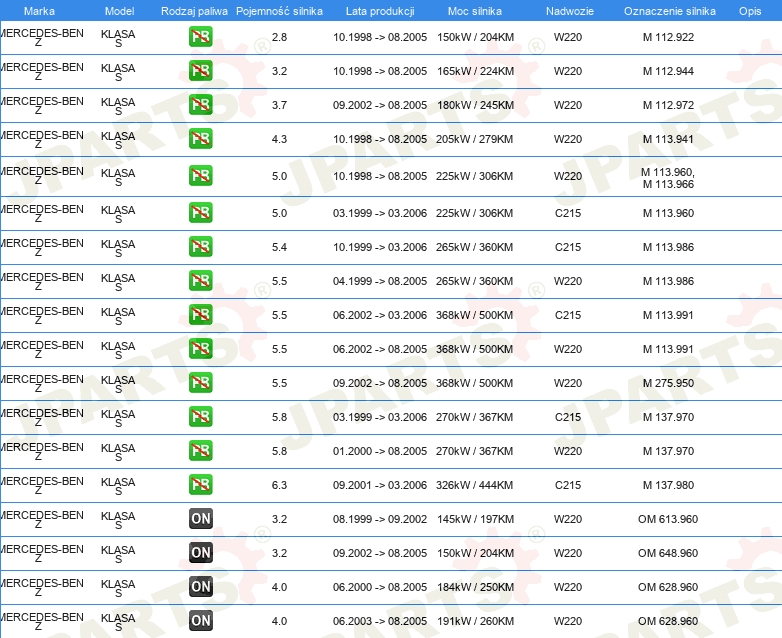Click the power value 326kW / 444KM
Screen dimensions: 782x638
[474, 485]
